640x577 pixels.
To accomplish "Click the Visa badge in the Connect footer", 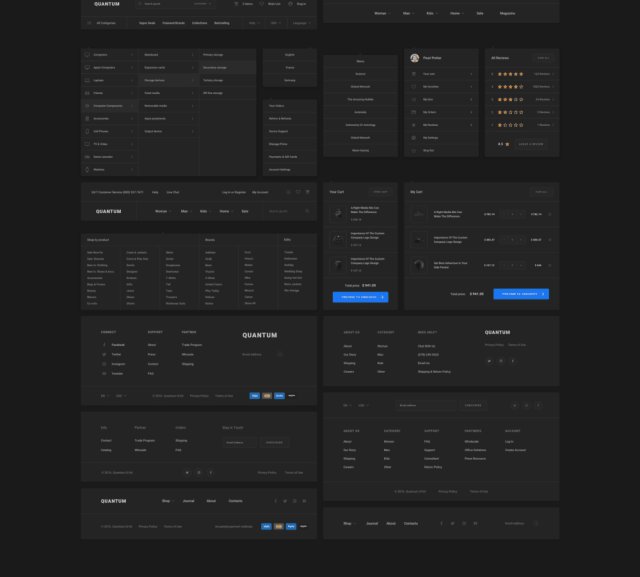I will tap(254, 395).
